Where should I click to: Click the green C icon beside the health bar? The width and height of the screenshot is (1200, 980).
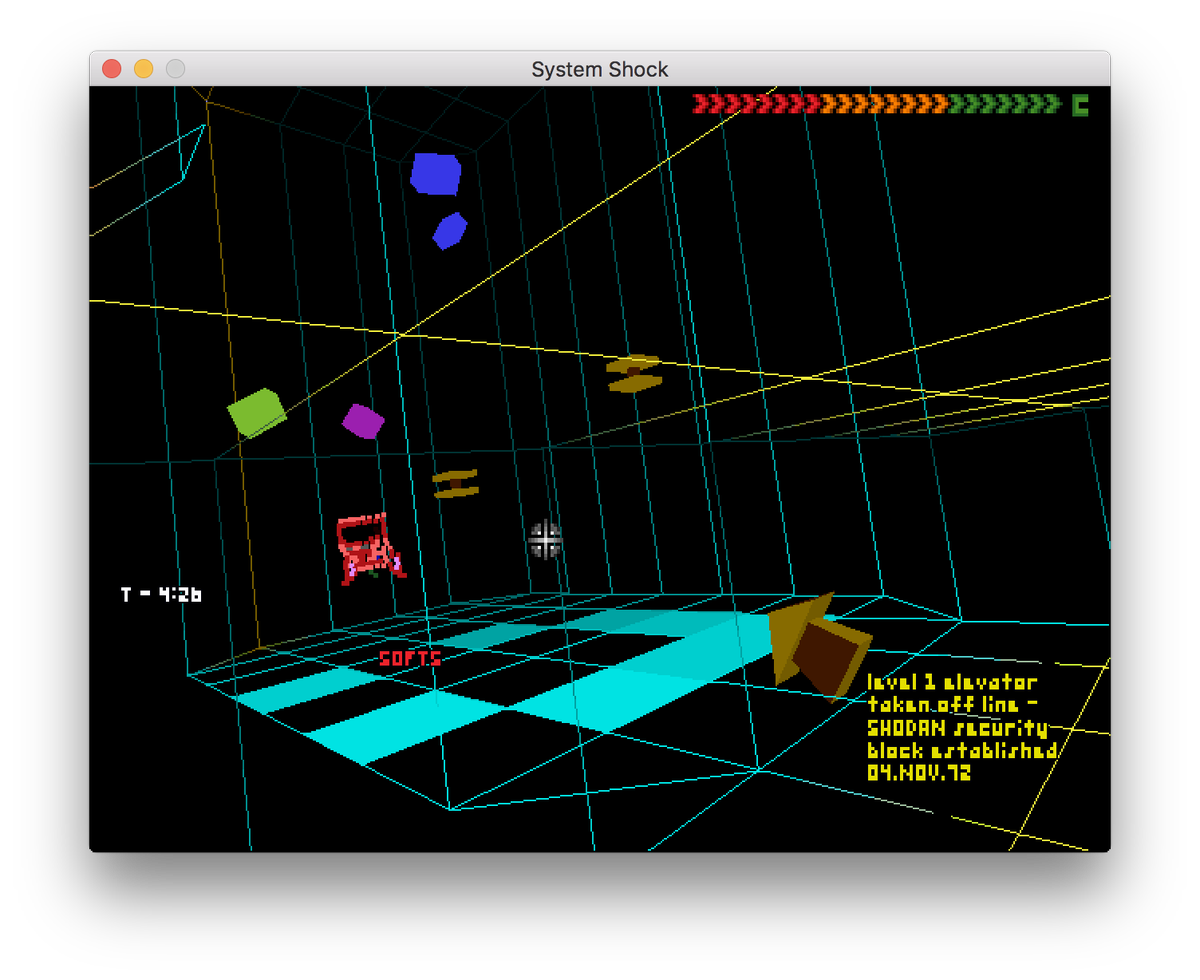[1080, 104]
